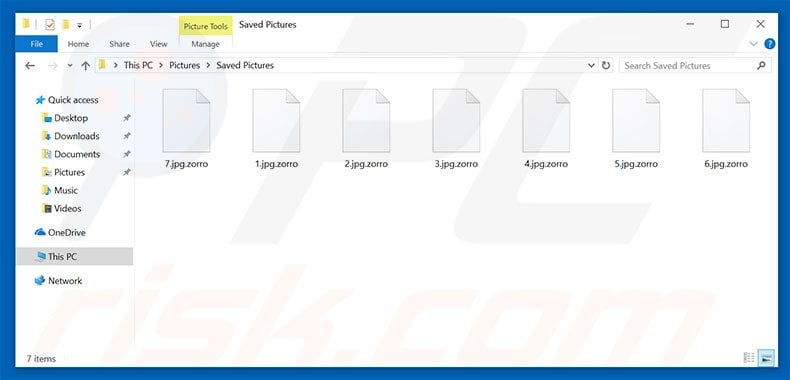Collapse the ribbon with the chevron

coord(754,44)
